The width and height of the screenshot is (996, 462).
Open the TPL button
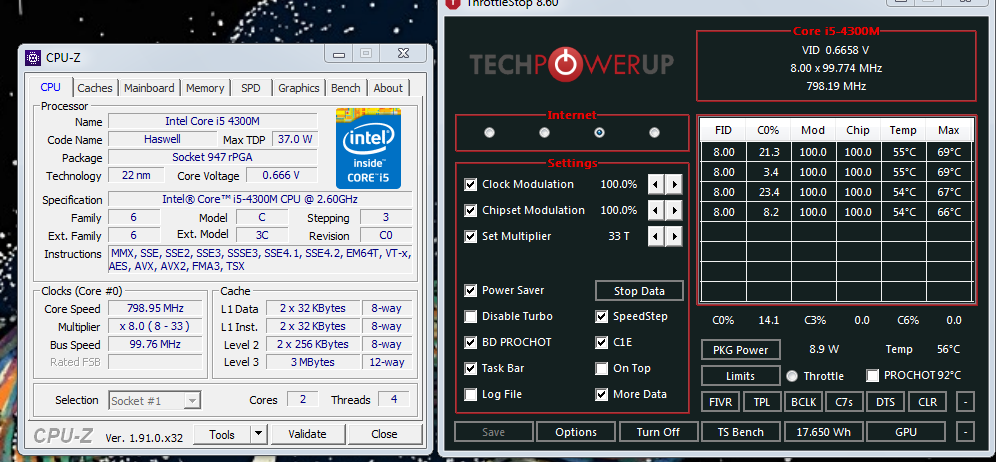(762, 402)
